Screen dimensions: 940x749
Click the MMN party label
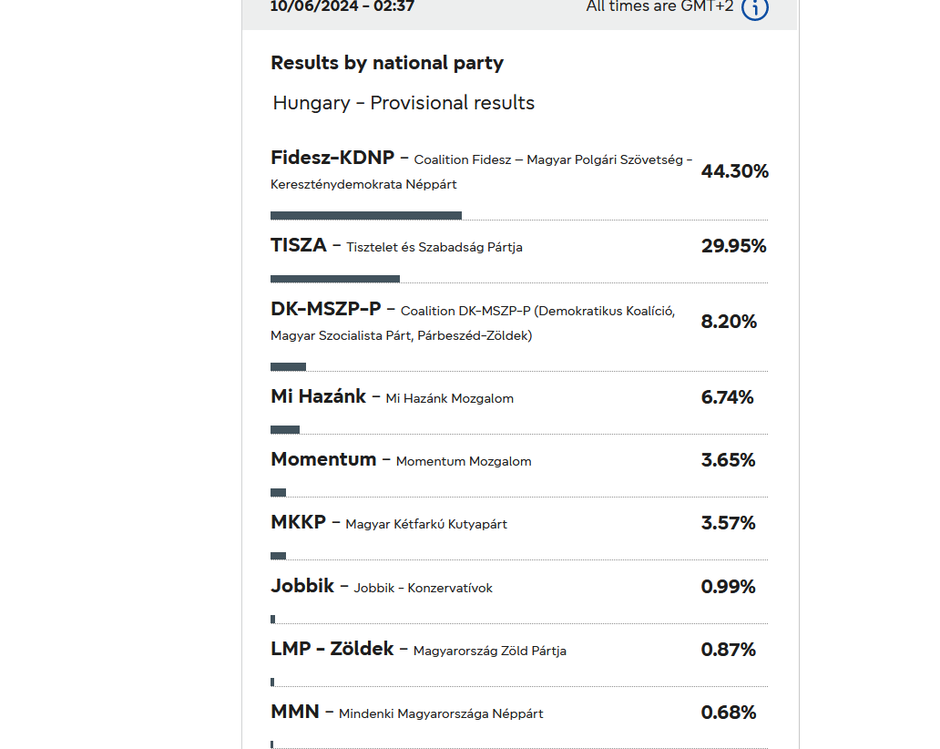295,712
